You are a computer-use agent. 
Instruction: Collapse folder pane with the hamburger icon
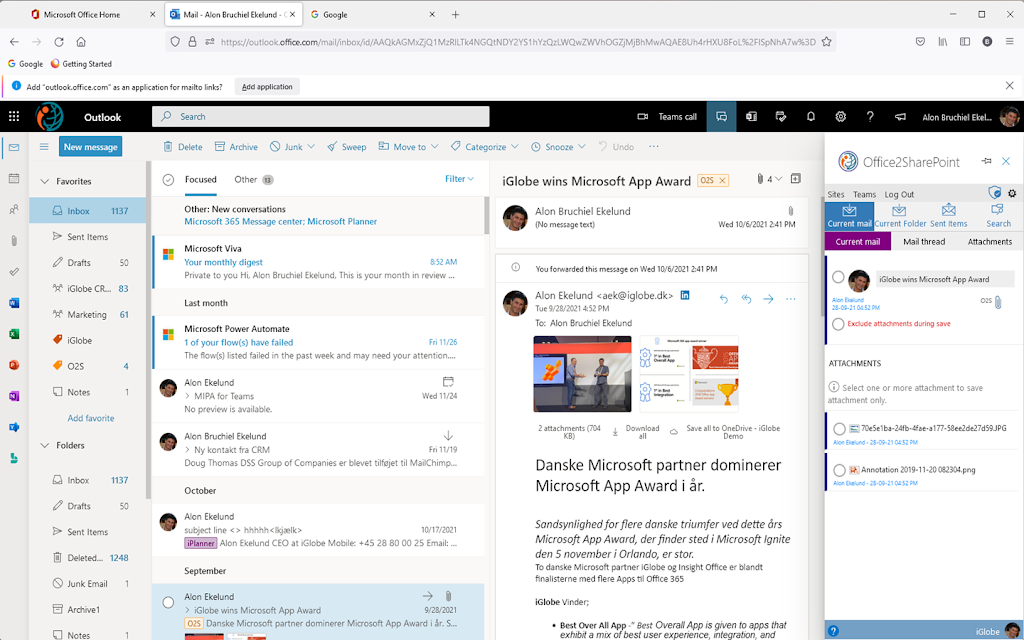(x=44, y=147)
